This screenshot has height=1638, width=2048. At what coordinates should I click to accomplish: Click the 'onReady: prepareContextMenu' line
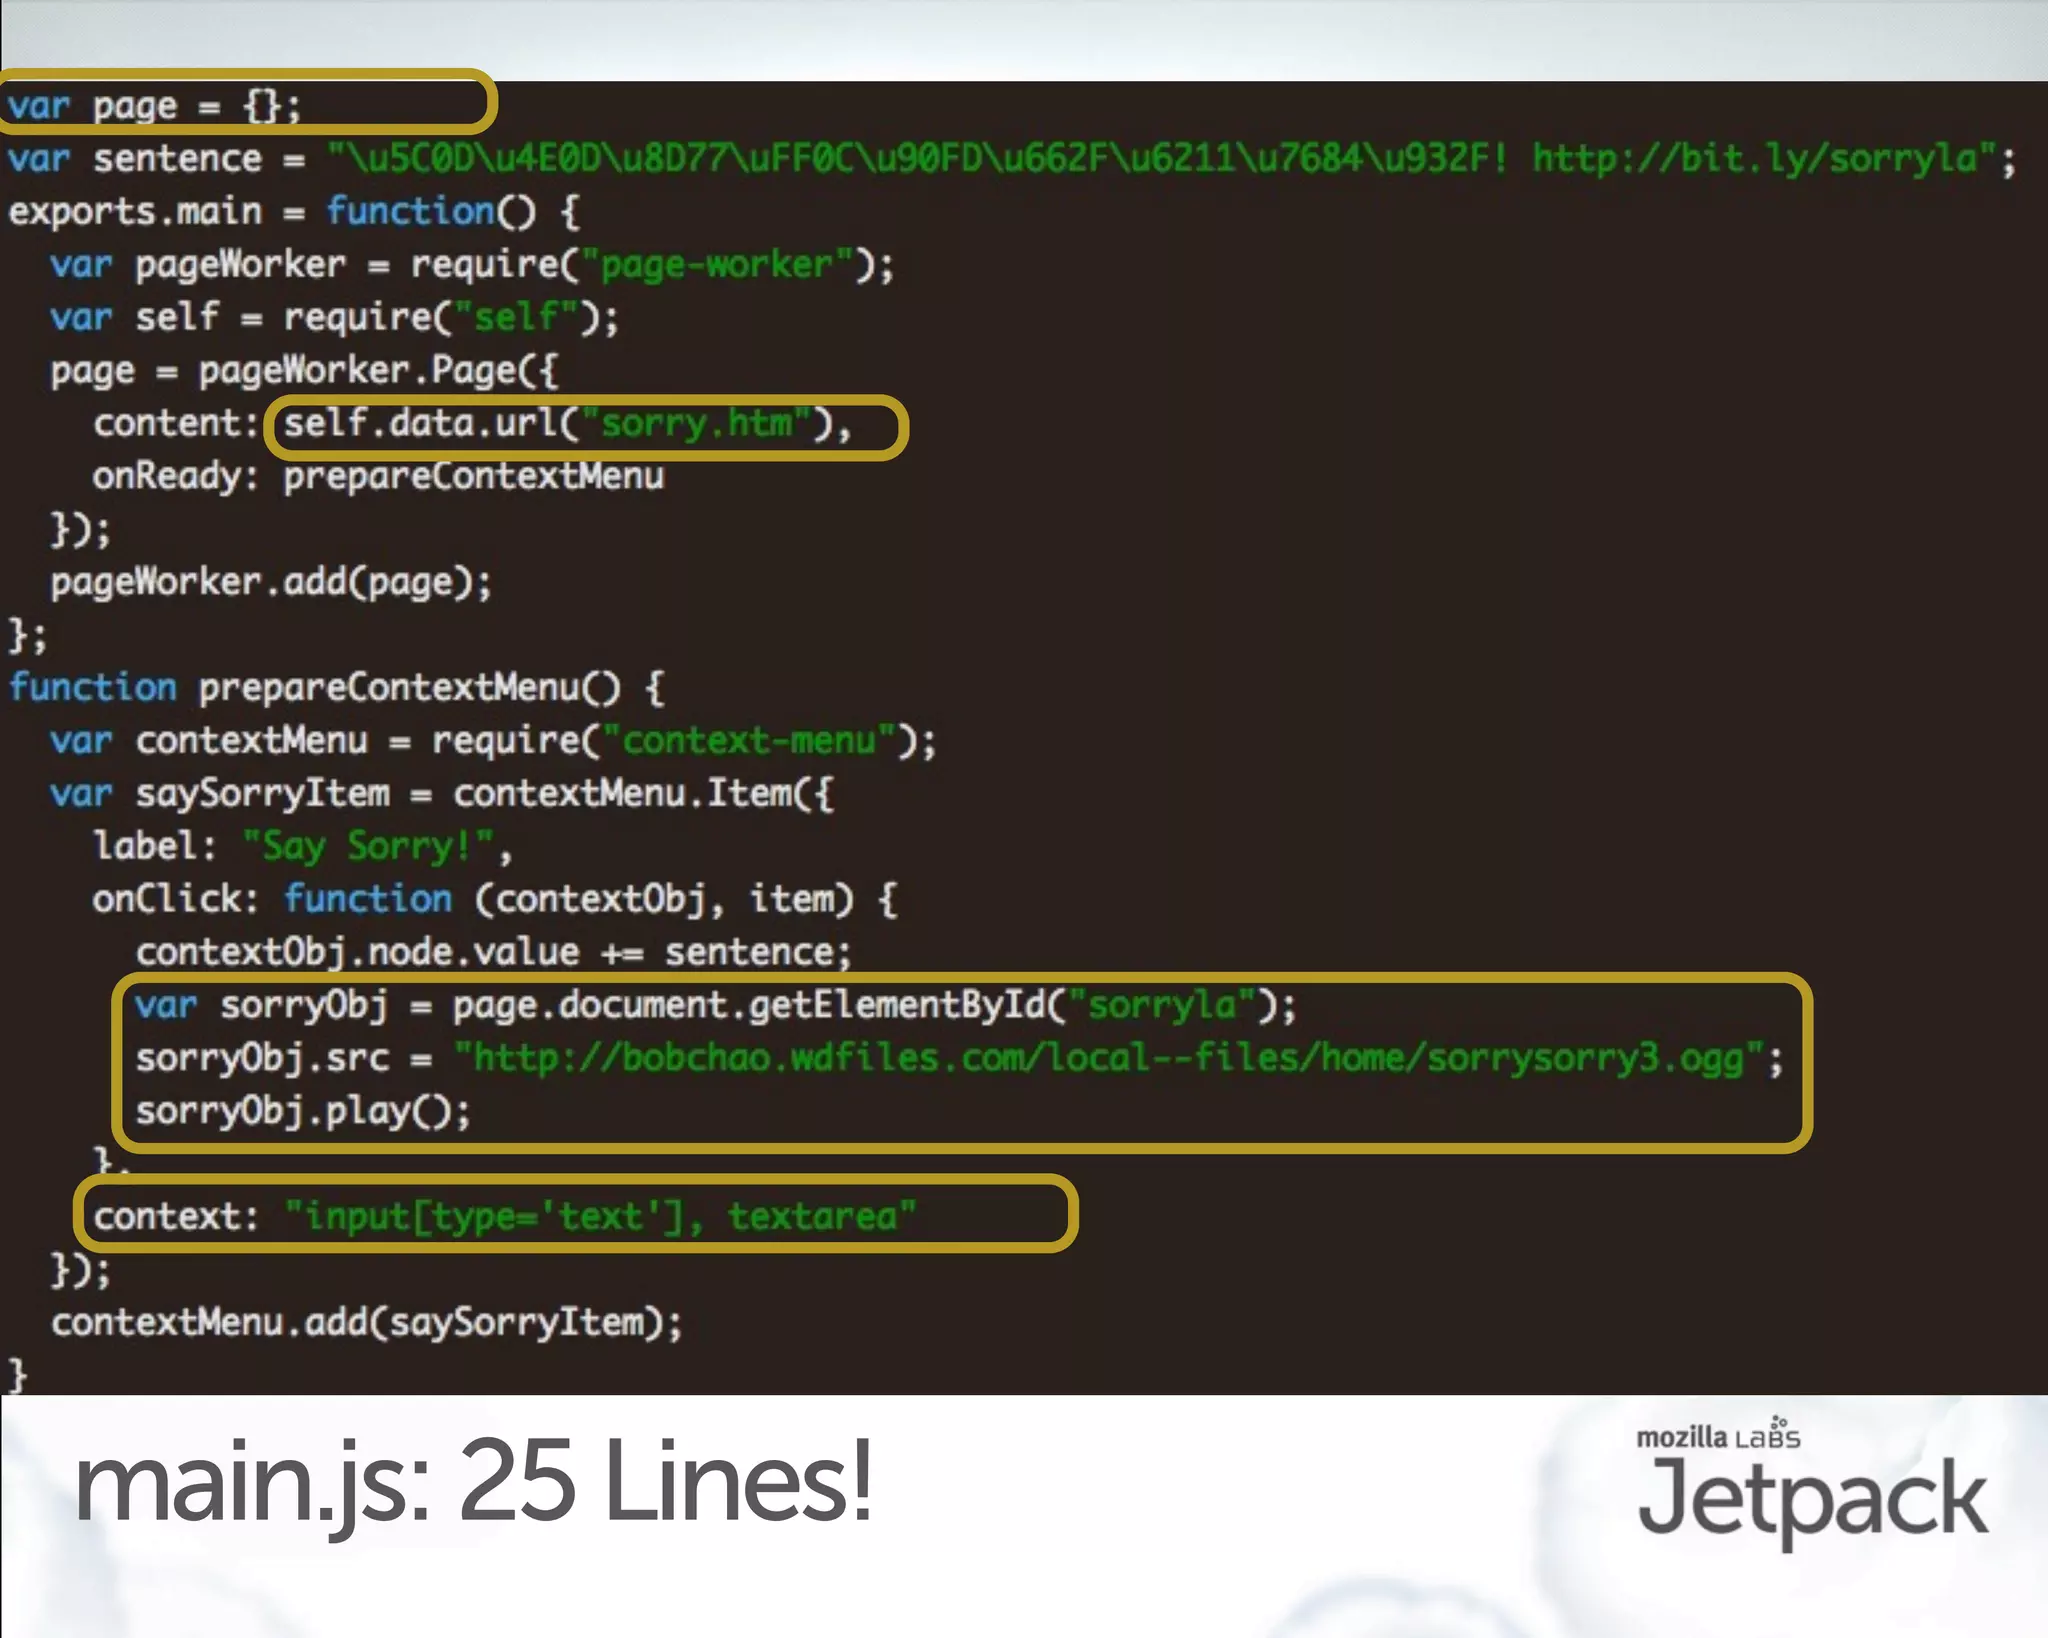378,476
